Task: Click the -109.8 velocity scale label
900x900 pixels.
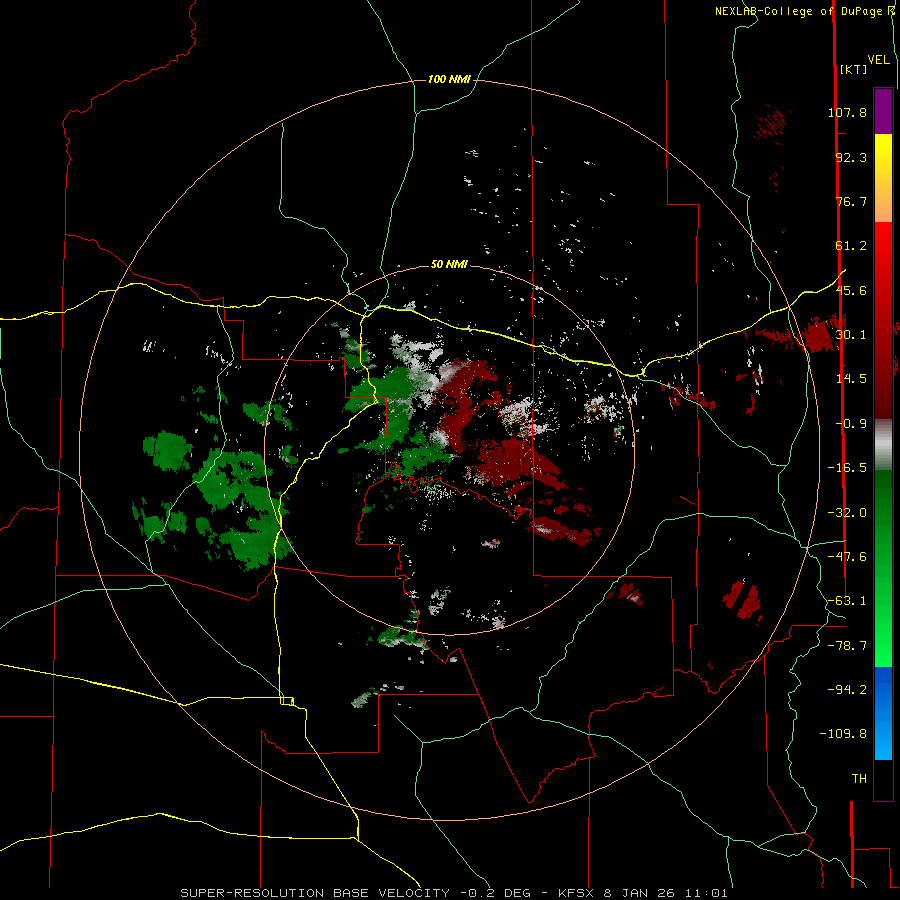Action: pos(843,734)
